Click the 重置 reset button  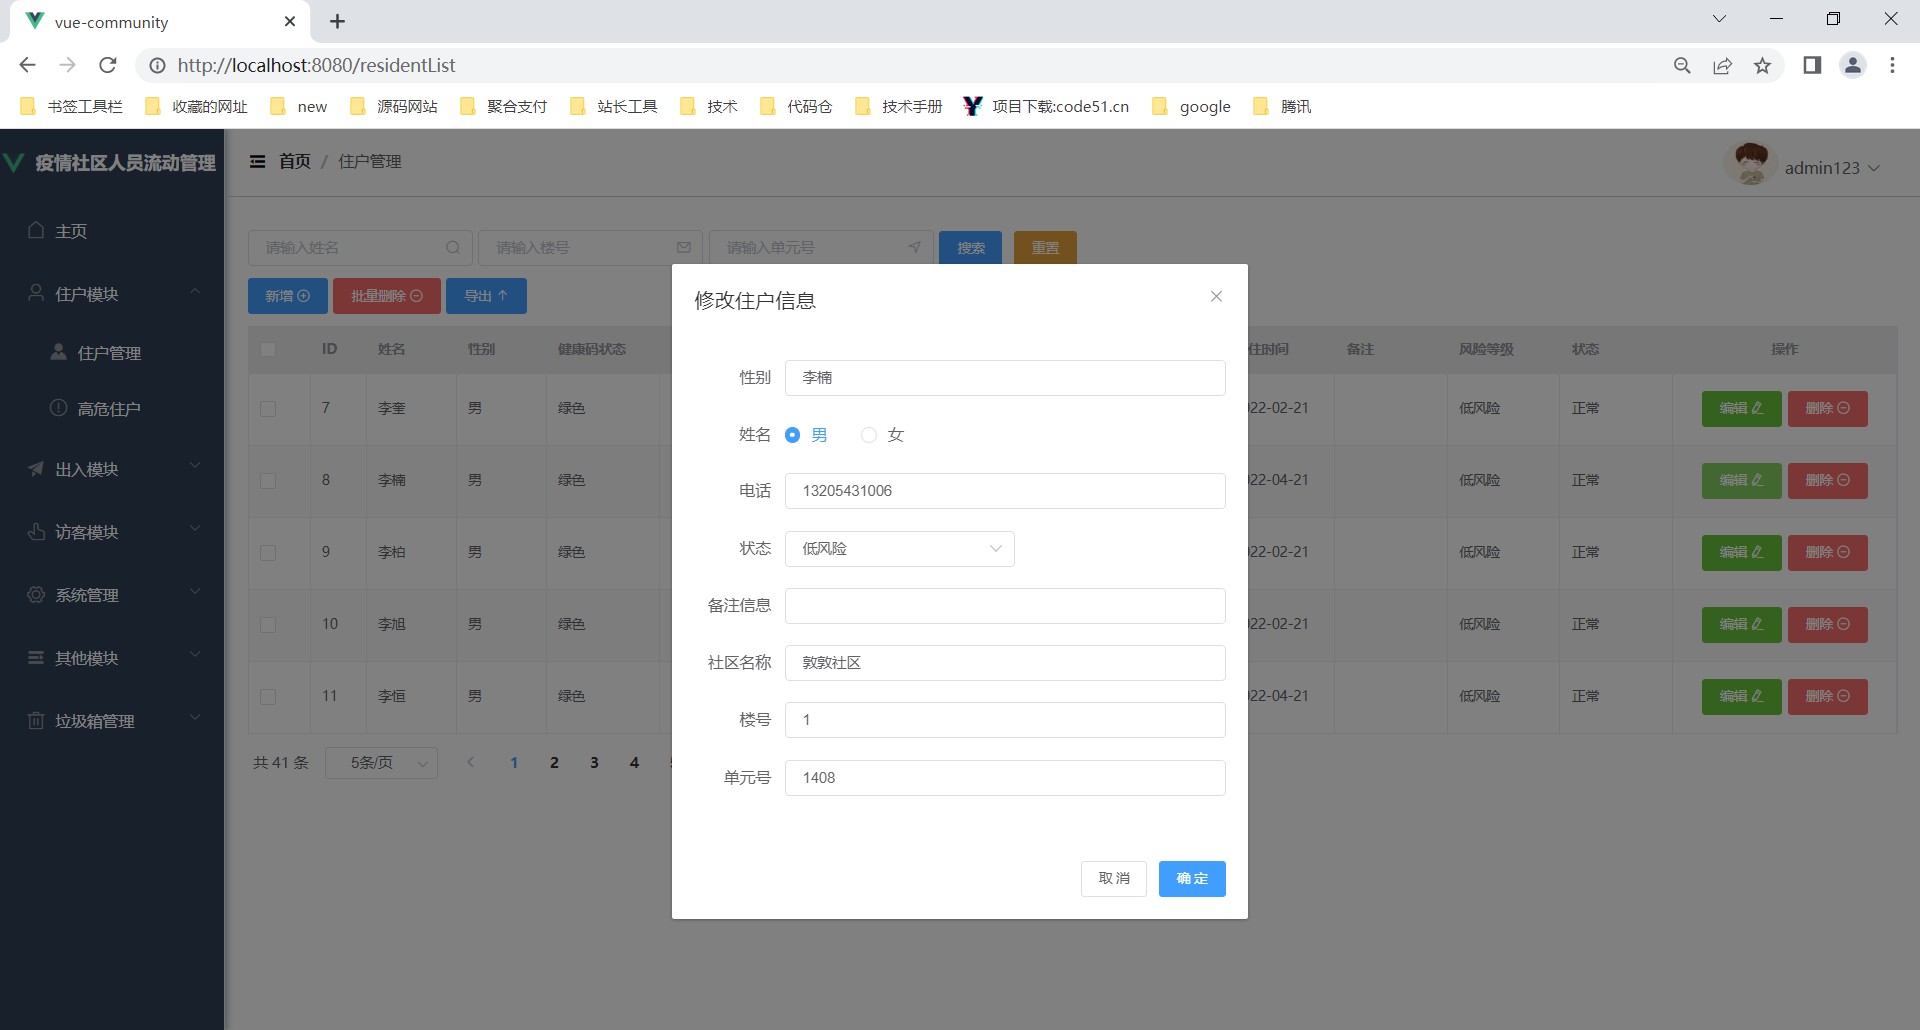click(x=1045, y=248)
